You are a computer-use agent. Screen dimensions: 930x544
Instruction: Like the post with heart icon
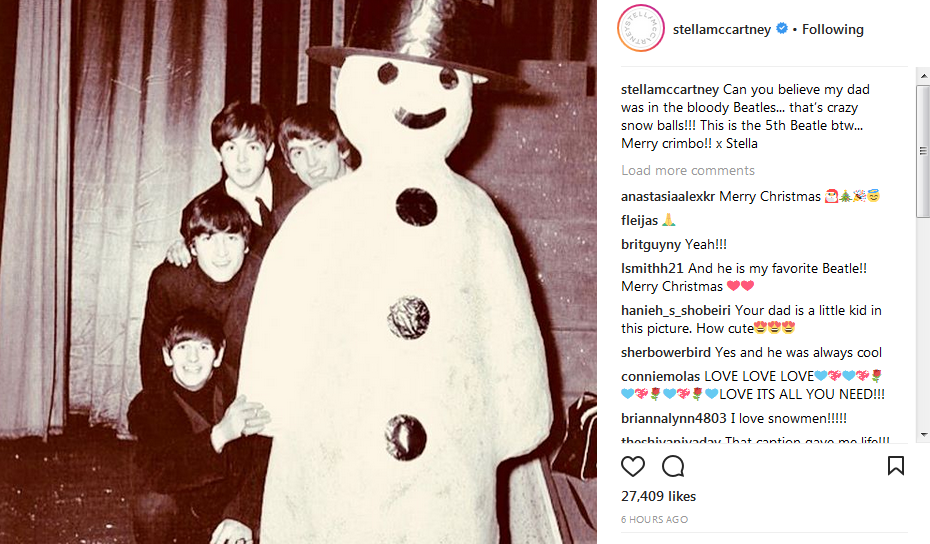pyautogui.click(x=632, y=466)
